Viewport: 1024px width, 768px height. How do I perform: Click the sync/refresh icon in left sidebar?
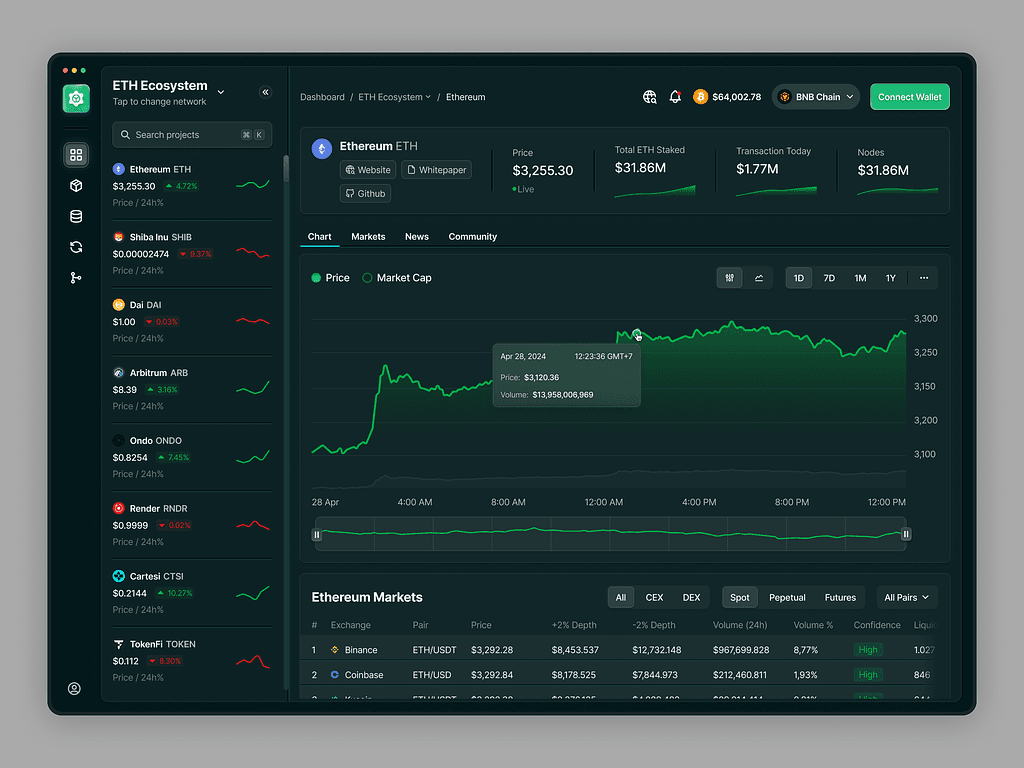(76, 247)
